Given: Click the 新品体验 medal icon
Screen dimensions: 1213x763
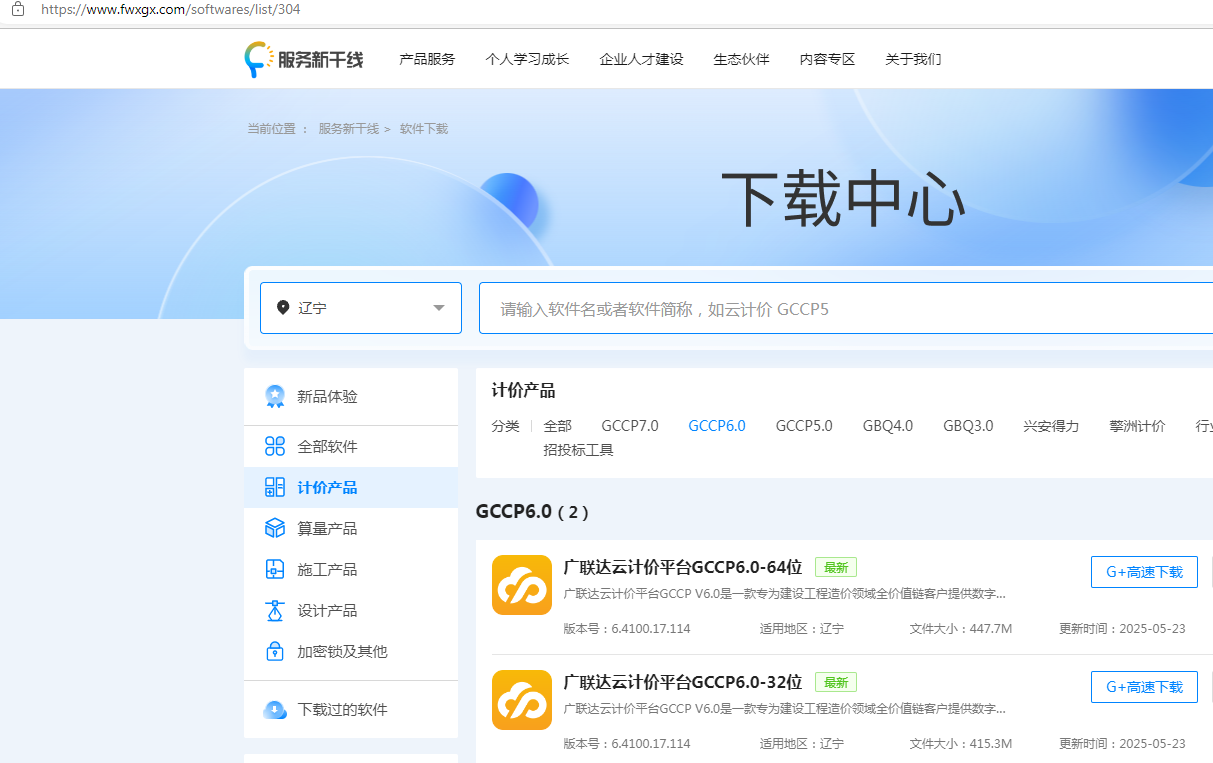Looking at the screenshot, I should [275, 397].
